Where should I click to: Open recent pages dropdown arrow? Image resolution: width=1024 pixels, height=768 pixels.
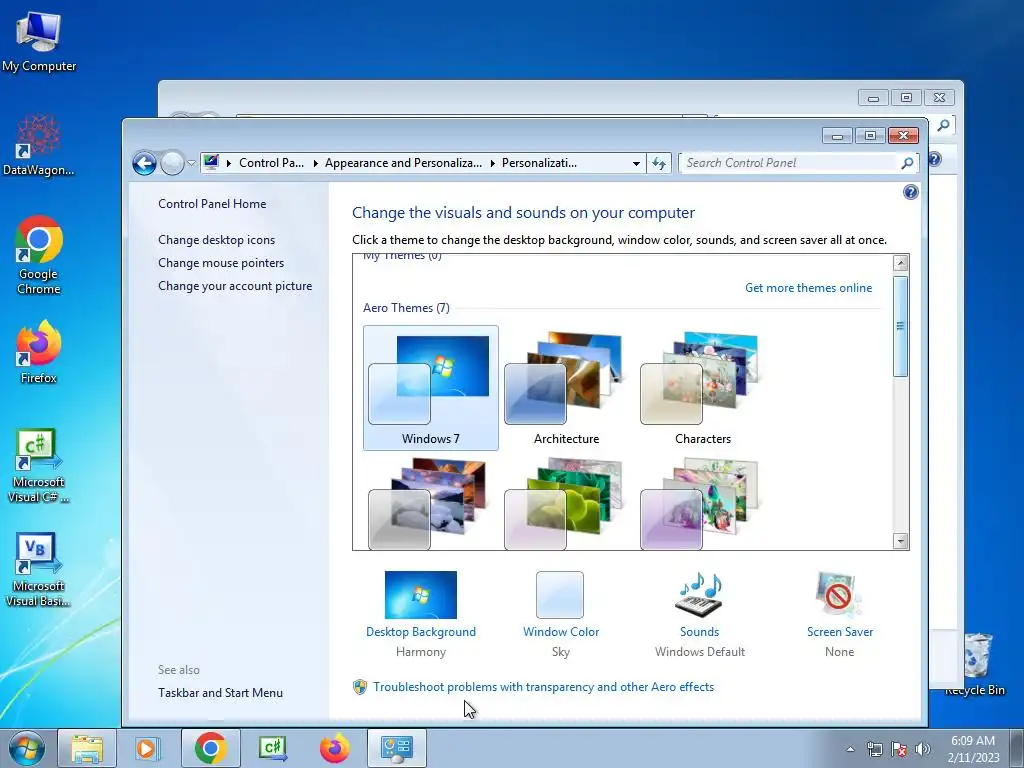pos(191,163)
